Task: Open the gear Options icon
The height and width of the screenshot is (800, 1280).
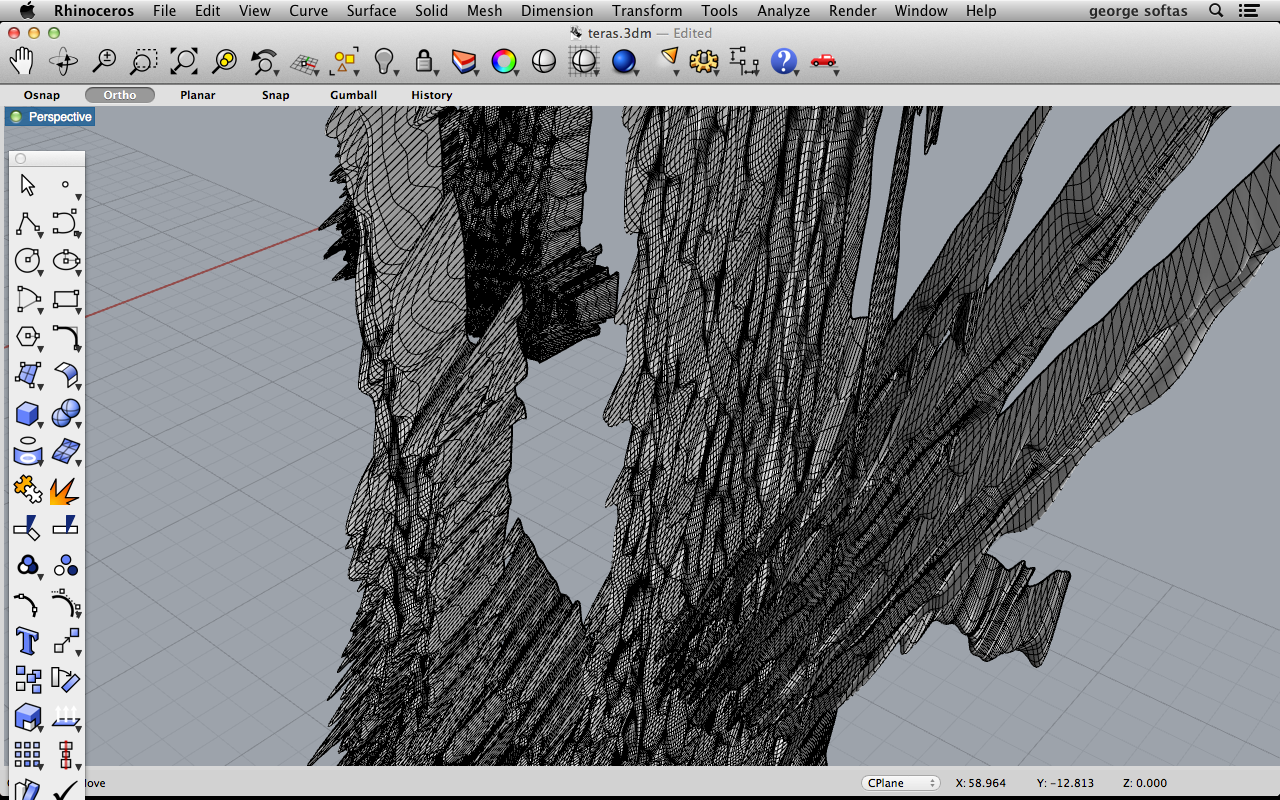Action: [704, 62]
